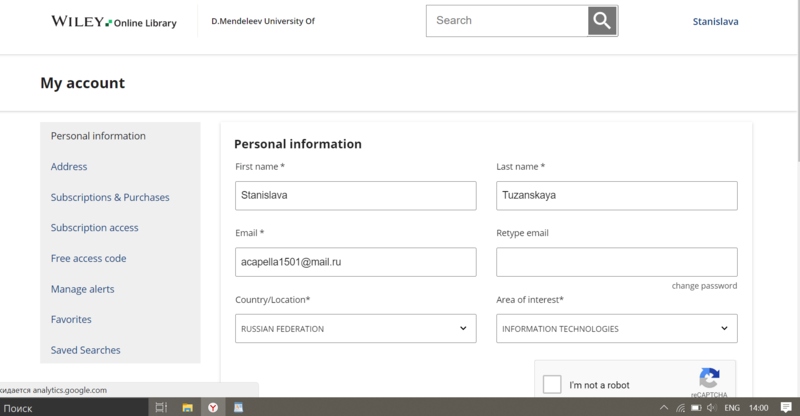Viewport: 800px width, 416px height.
Task: Open the 14:00 taskbar clock
Action: (758, 407)
